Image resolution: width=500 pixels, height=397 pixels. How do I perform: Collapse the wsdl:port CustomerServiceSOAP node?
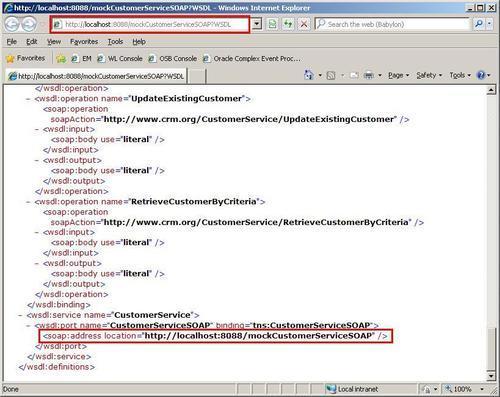click(x=28, y=326)
